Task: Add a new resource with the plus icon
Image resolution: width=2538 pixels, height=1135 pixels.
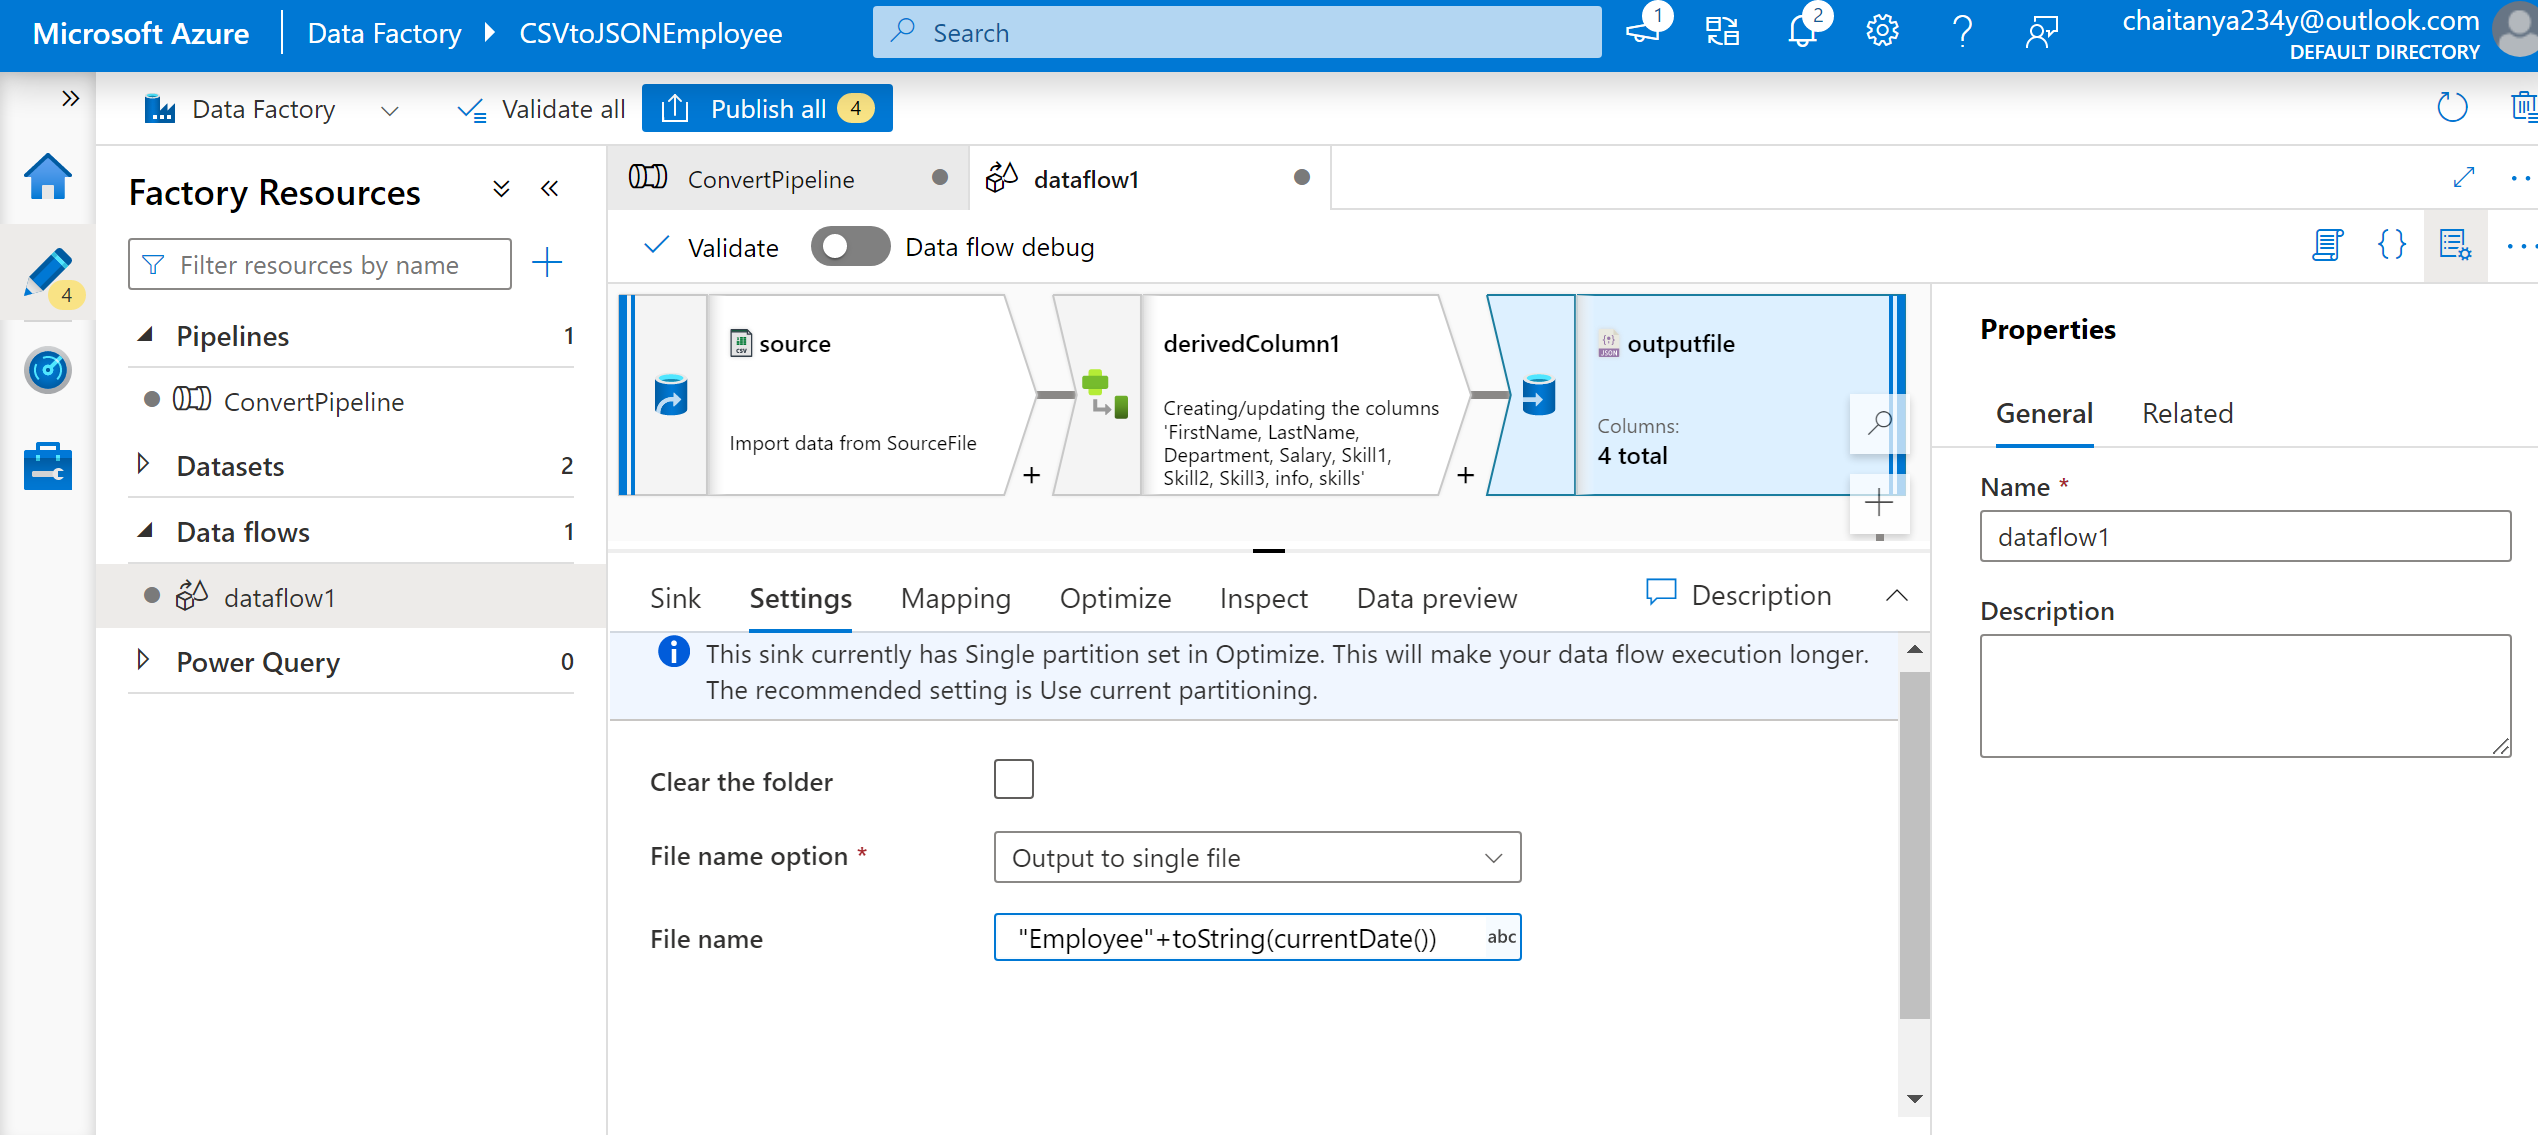Action: coord(547,263)
